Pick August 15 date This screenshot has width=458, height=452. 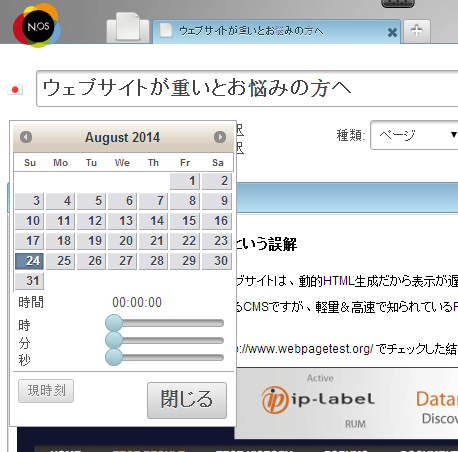tap(185, 221)
